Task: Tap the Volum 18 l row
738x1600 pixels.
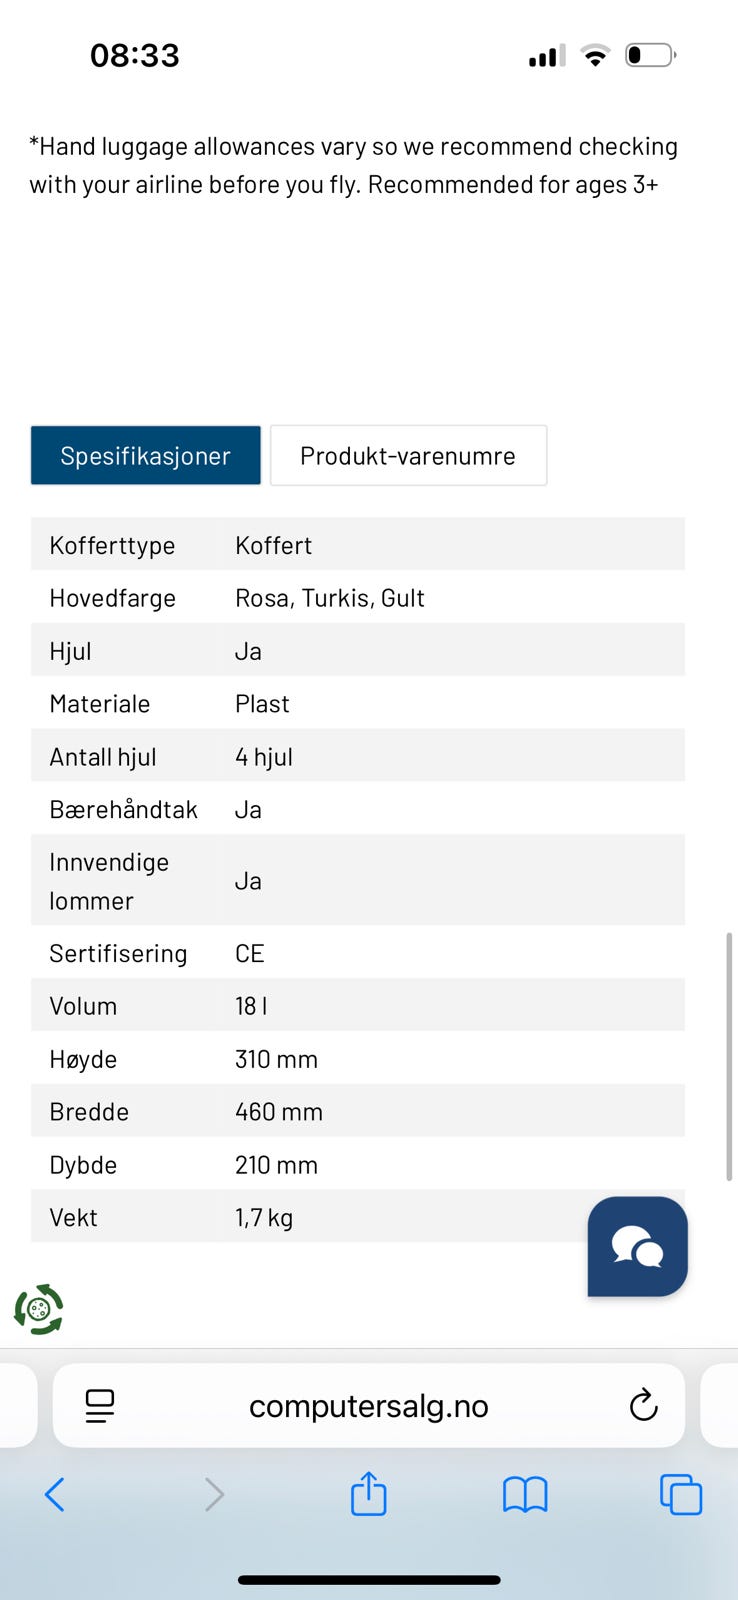Action: pos(357,1006)
